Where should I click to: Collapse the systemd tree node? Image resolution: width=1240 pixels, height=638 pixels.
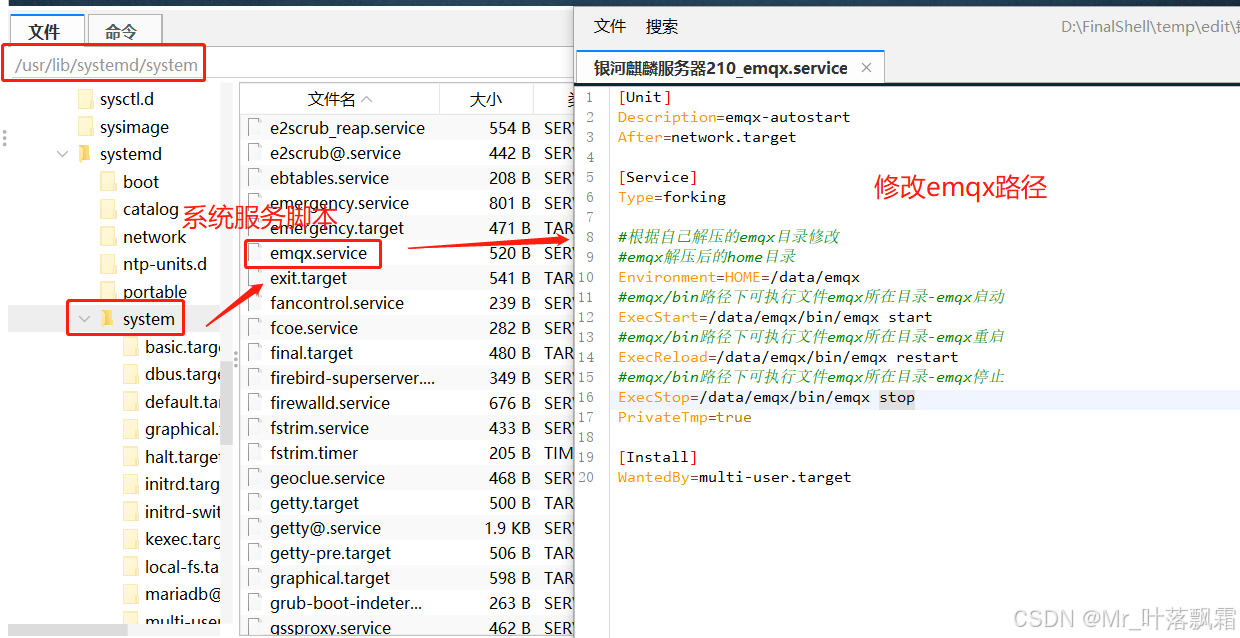62,154
